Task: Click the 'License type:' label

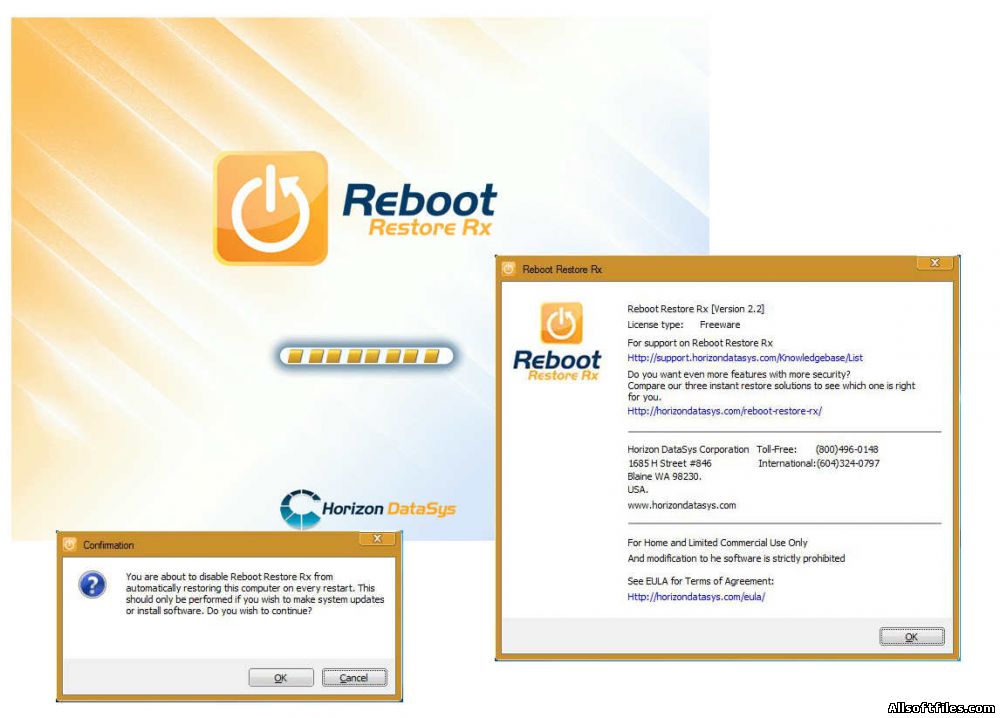Action: (x=655, y=325)
